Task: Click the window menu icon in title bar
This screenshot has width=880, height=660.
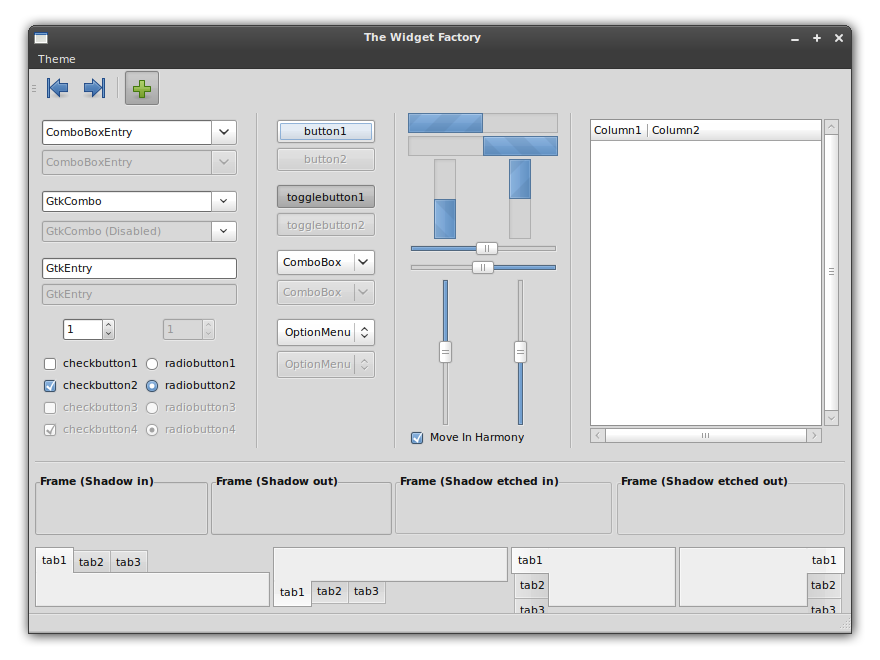Action: 41,38
